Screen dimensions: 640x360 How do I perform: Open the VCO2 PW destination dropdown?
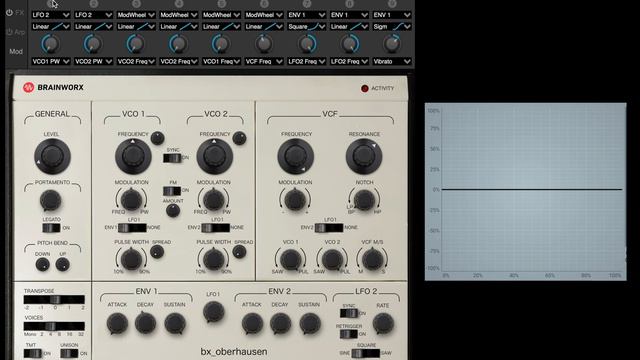93,61
